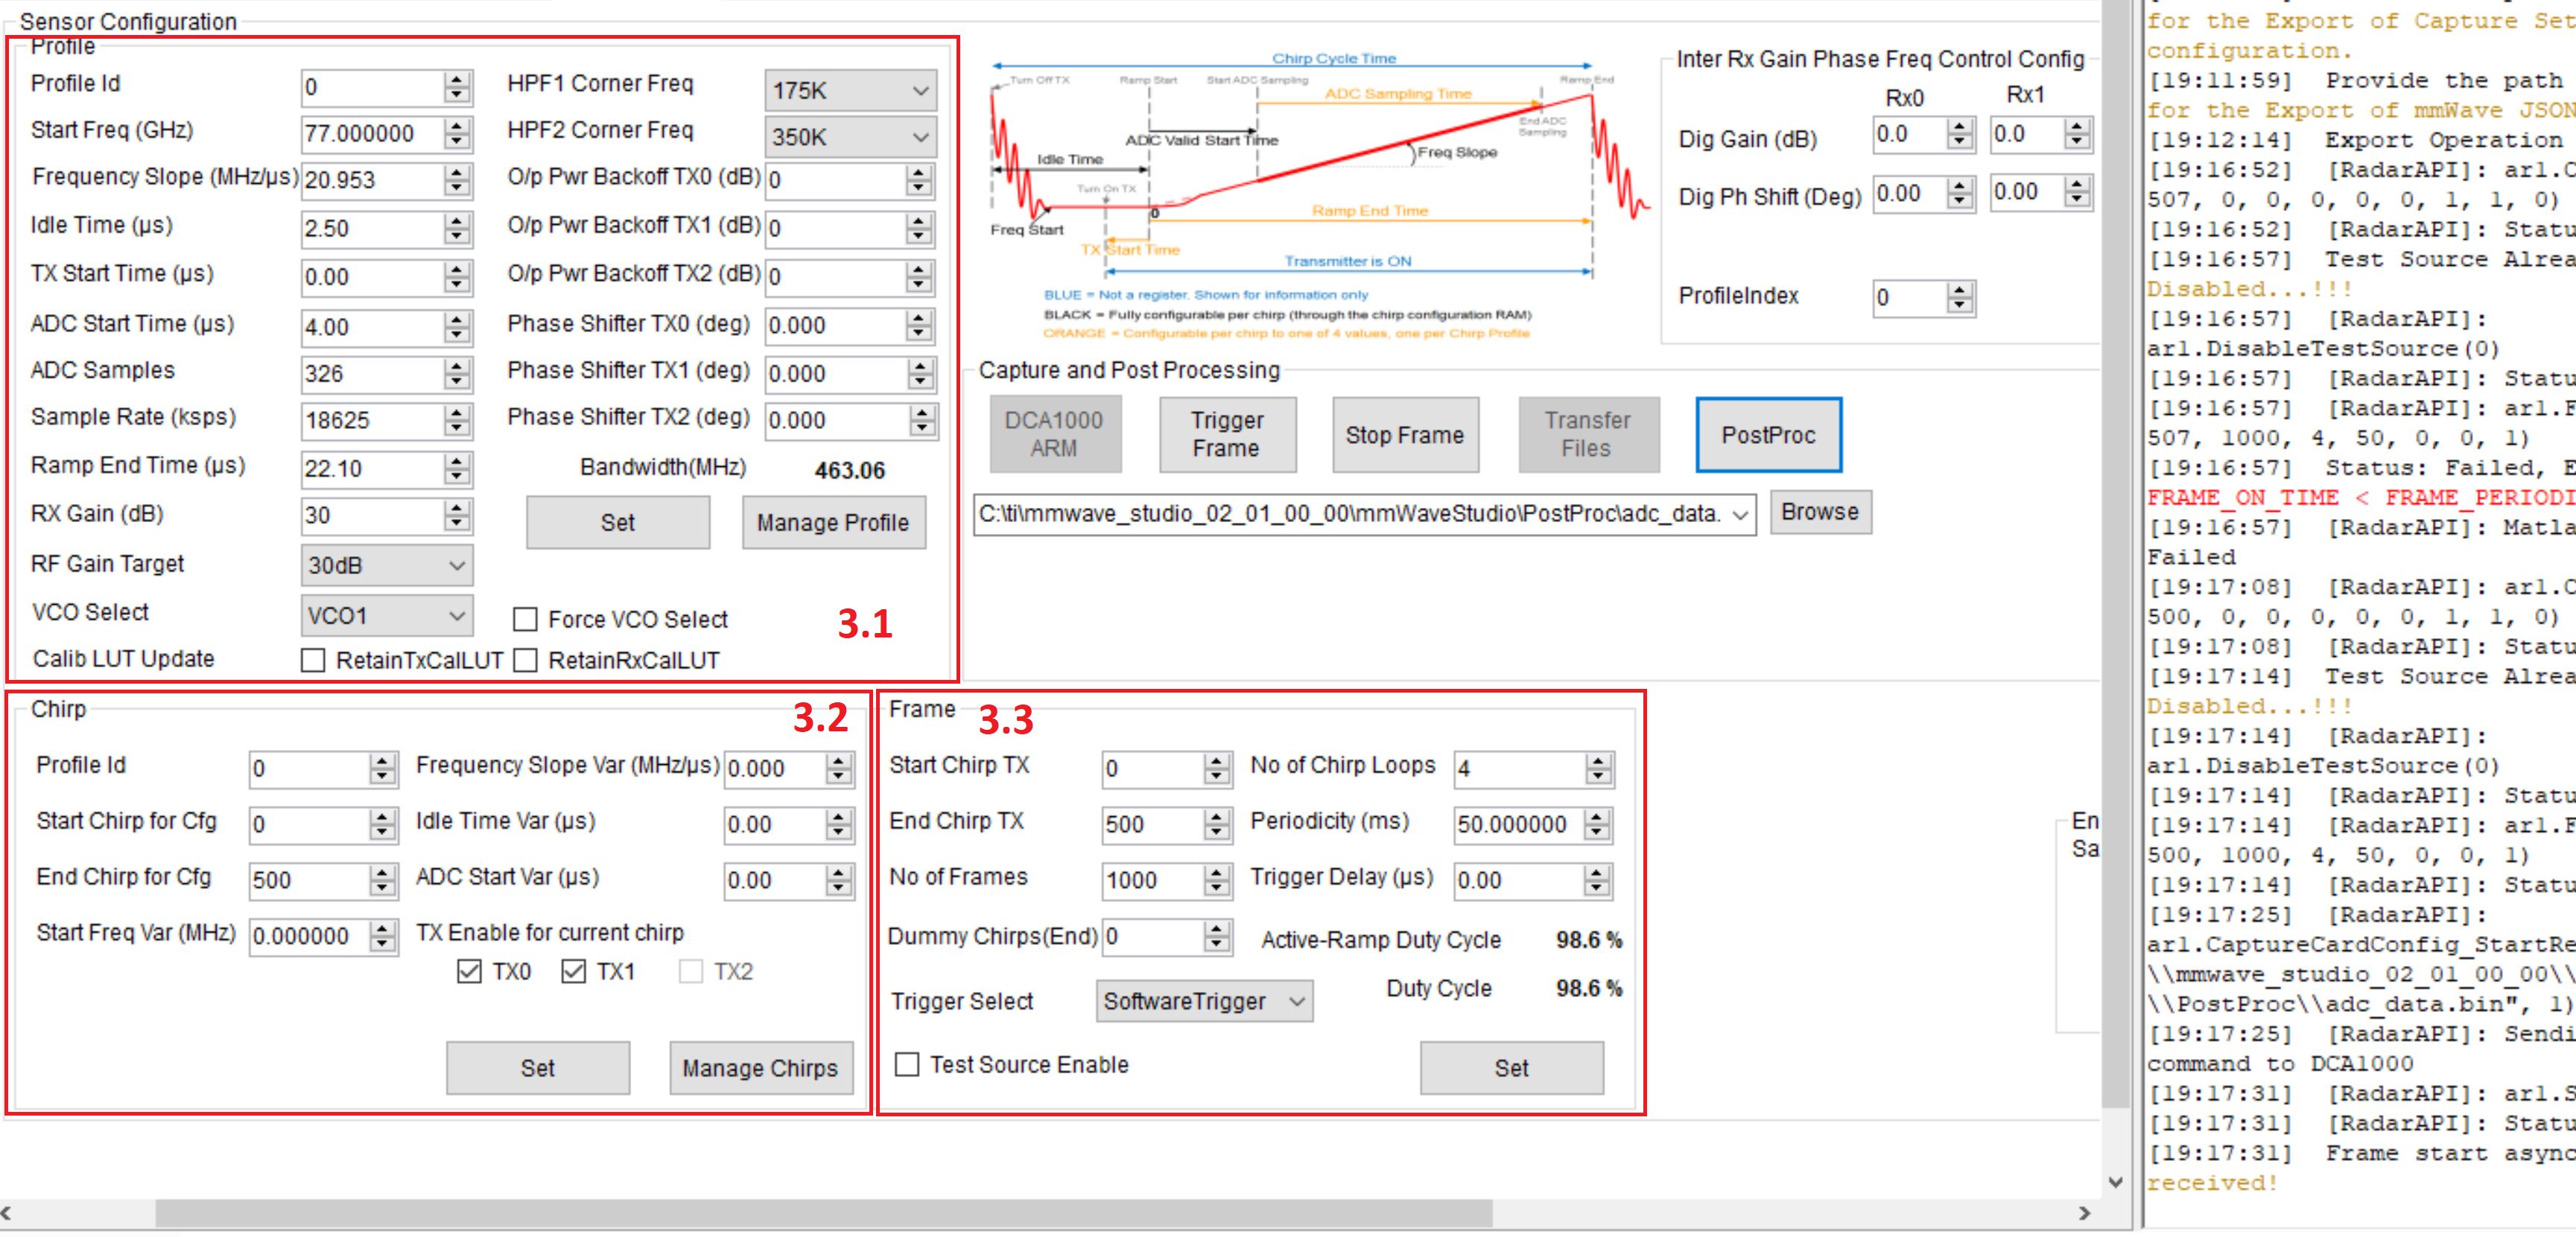Click the Rx1 Dig Gain stepper arrows
This screenshot has height=1237, width=2576.
(2077, 134)
